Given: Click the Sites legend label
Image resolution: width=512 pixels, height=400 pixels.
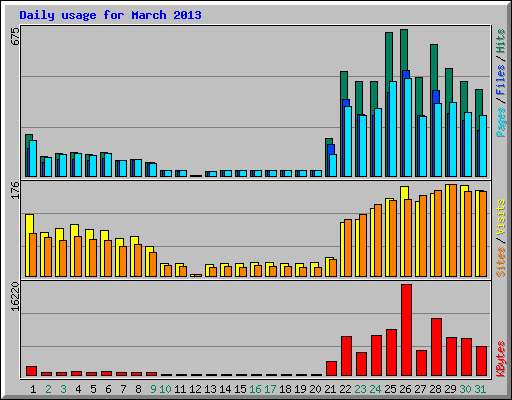Looking at the screenshot, I should tap(501, 262).
